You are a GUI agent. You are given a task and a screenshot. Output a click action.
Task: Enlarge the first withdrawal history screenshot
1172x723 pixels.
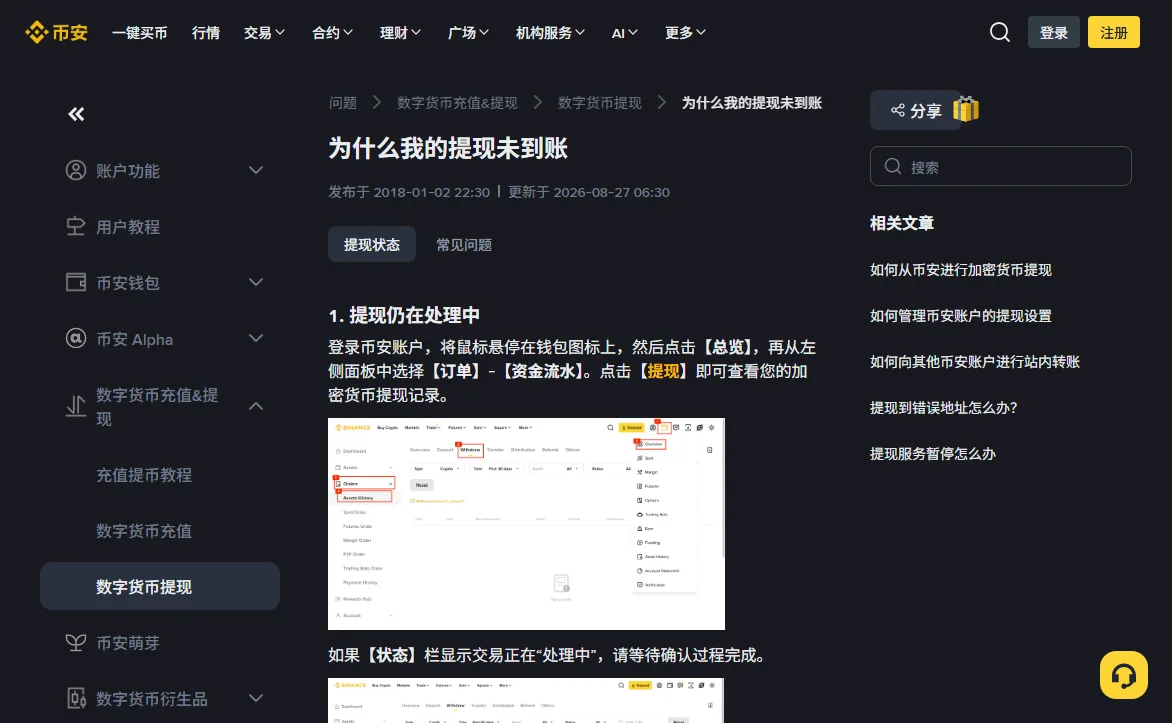click(526, 523)
